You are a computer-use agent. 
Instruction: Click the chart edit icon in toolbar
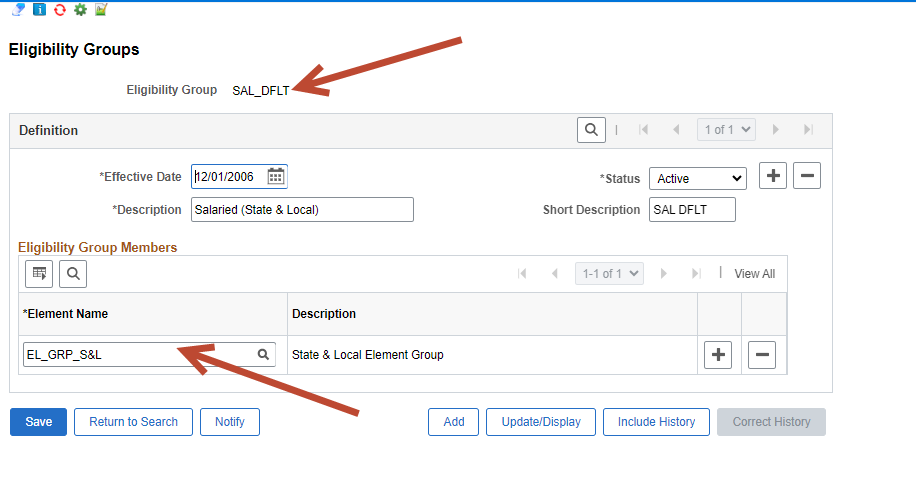tap(101, 9)
